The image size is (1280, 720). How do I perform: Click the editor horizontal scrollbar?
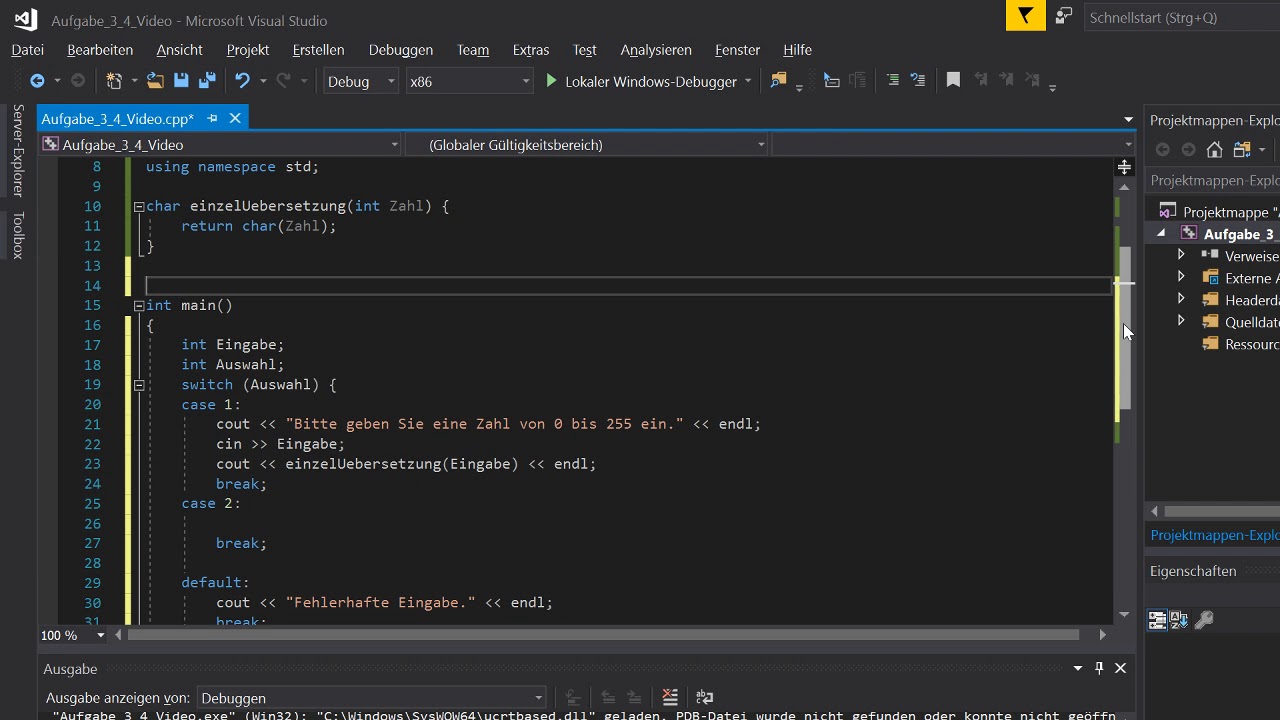point(603,634)
